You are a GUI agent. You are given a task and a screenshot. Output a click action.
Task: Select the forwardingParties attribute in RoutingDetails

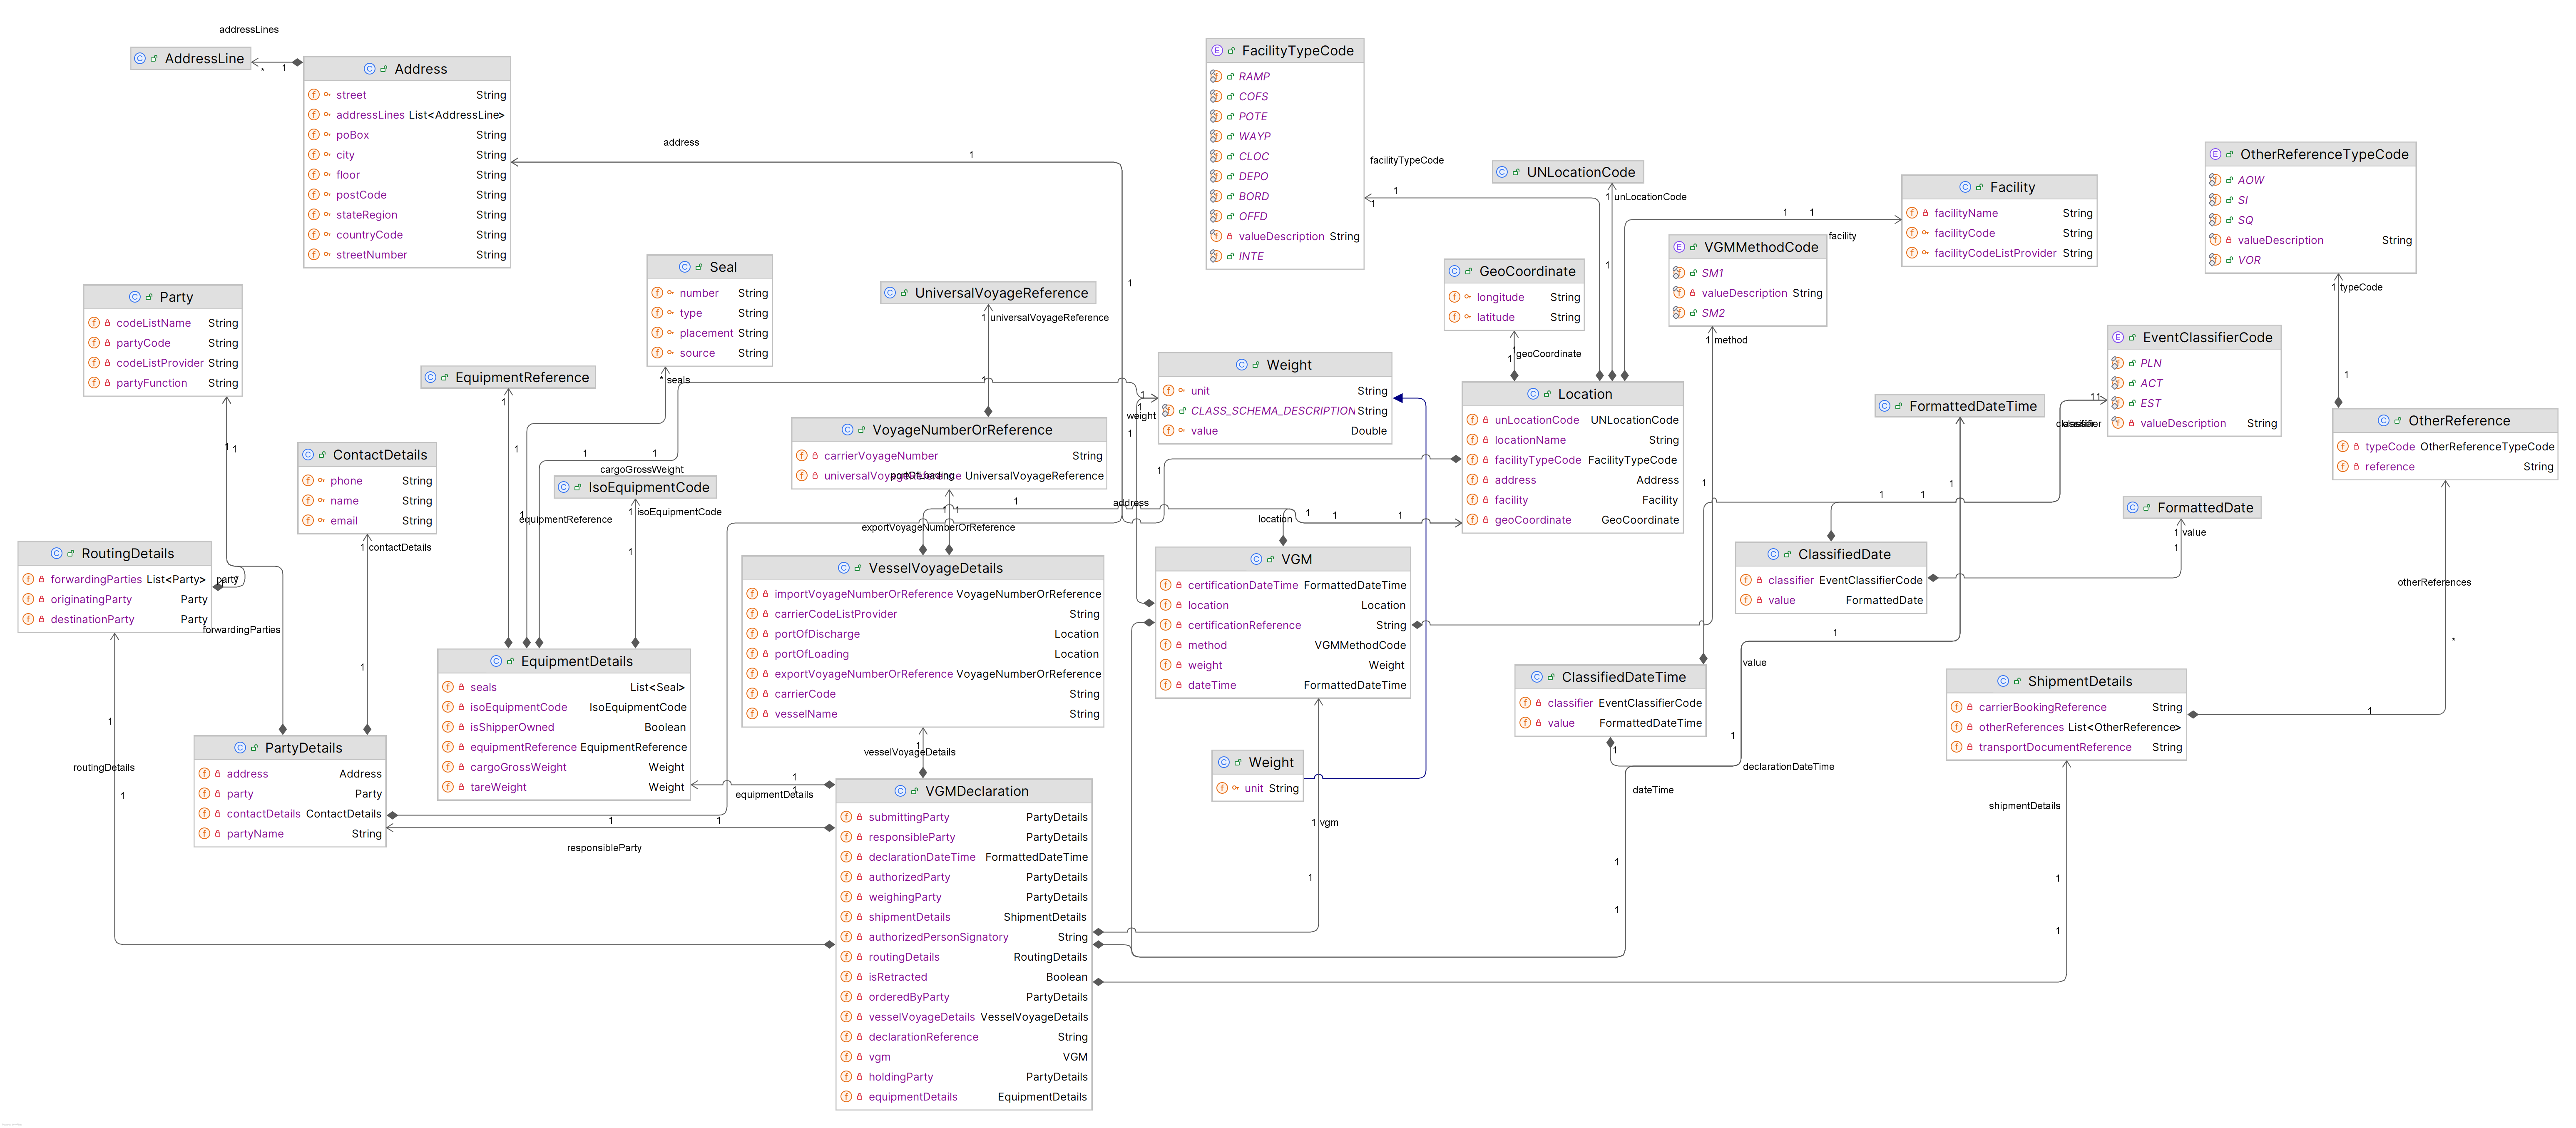click(x=96, y=579)
